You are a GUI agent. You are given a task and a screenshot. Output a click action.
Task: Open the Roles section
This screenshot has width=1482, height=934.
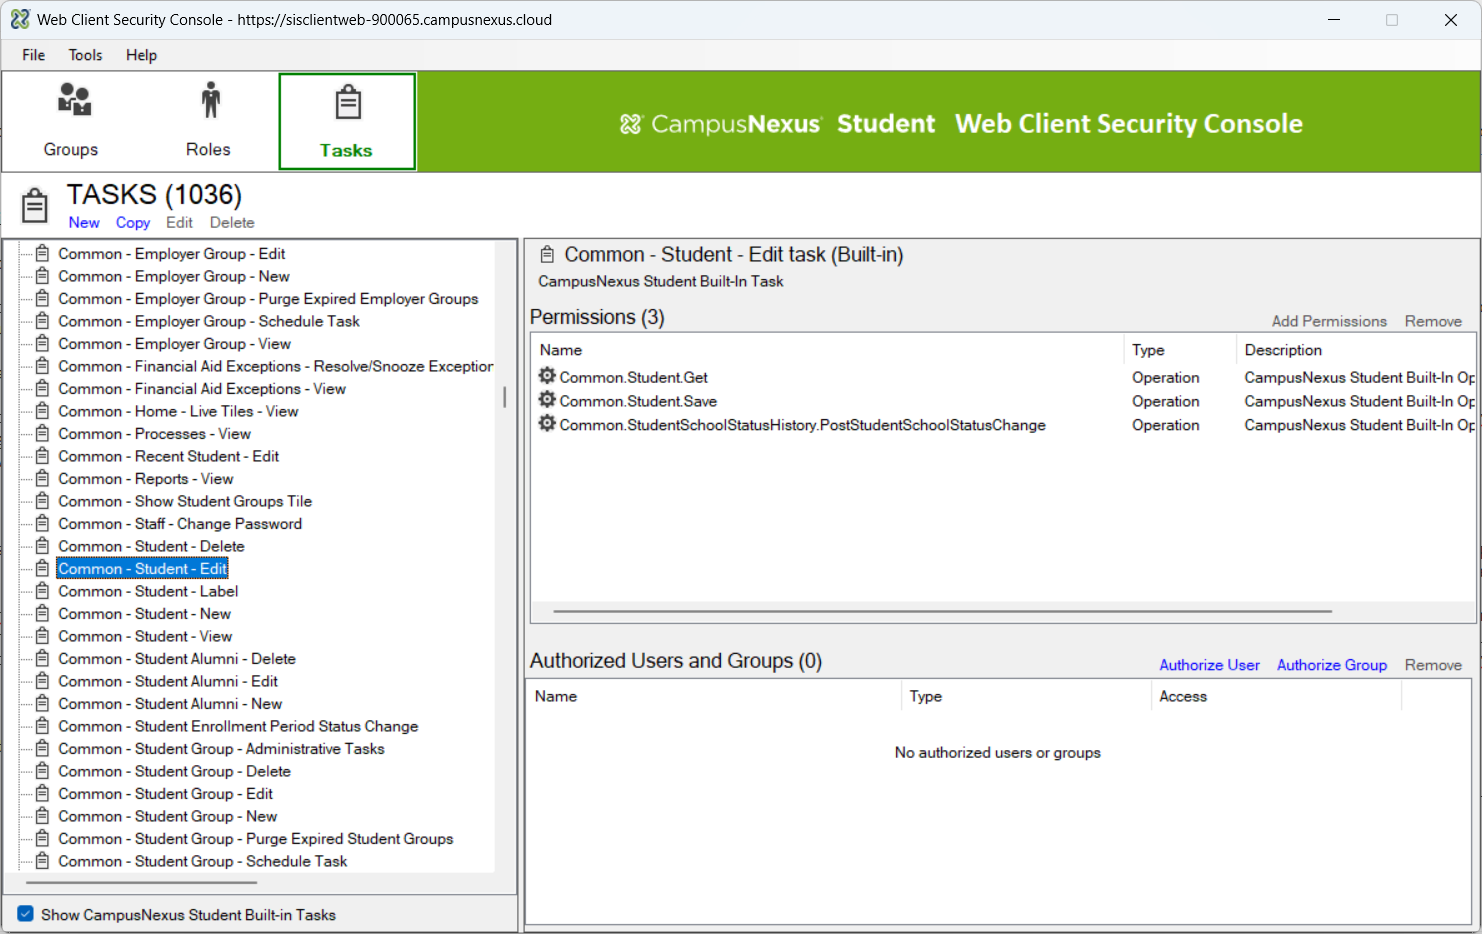(208, 121)
